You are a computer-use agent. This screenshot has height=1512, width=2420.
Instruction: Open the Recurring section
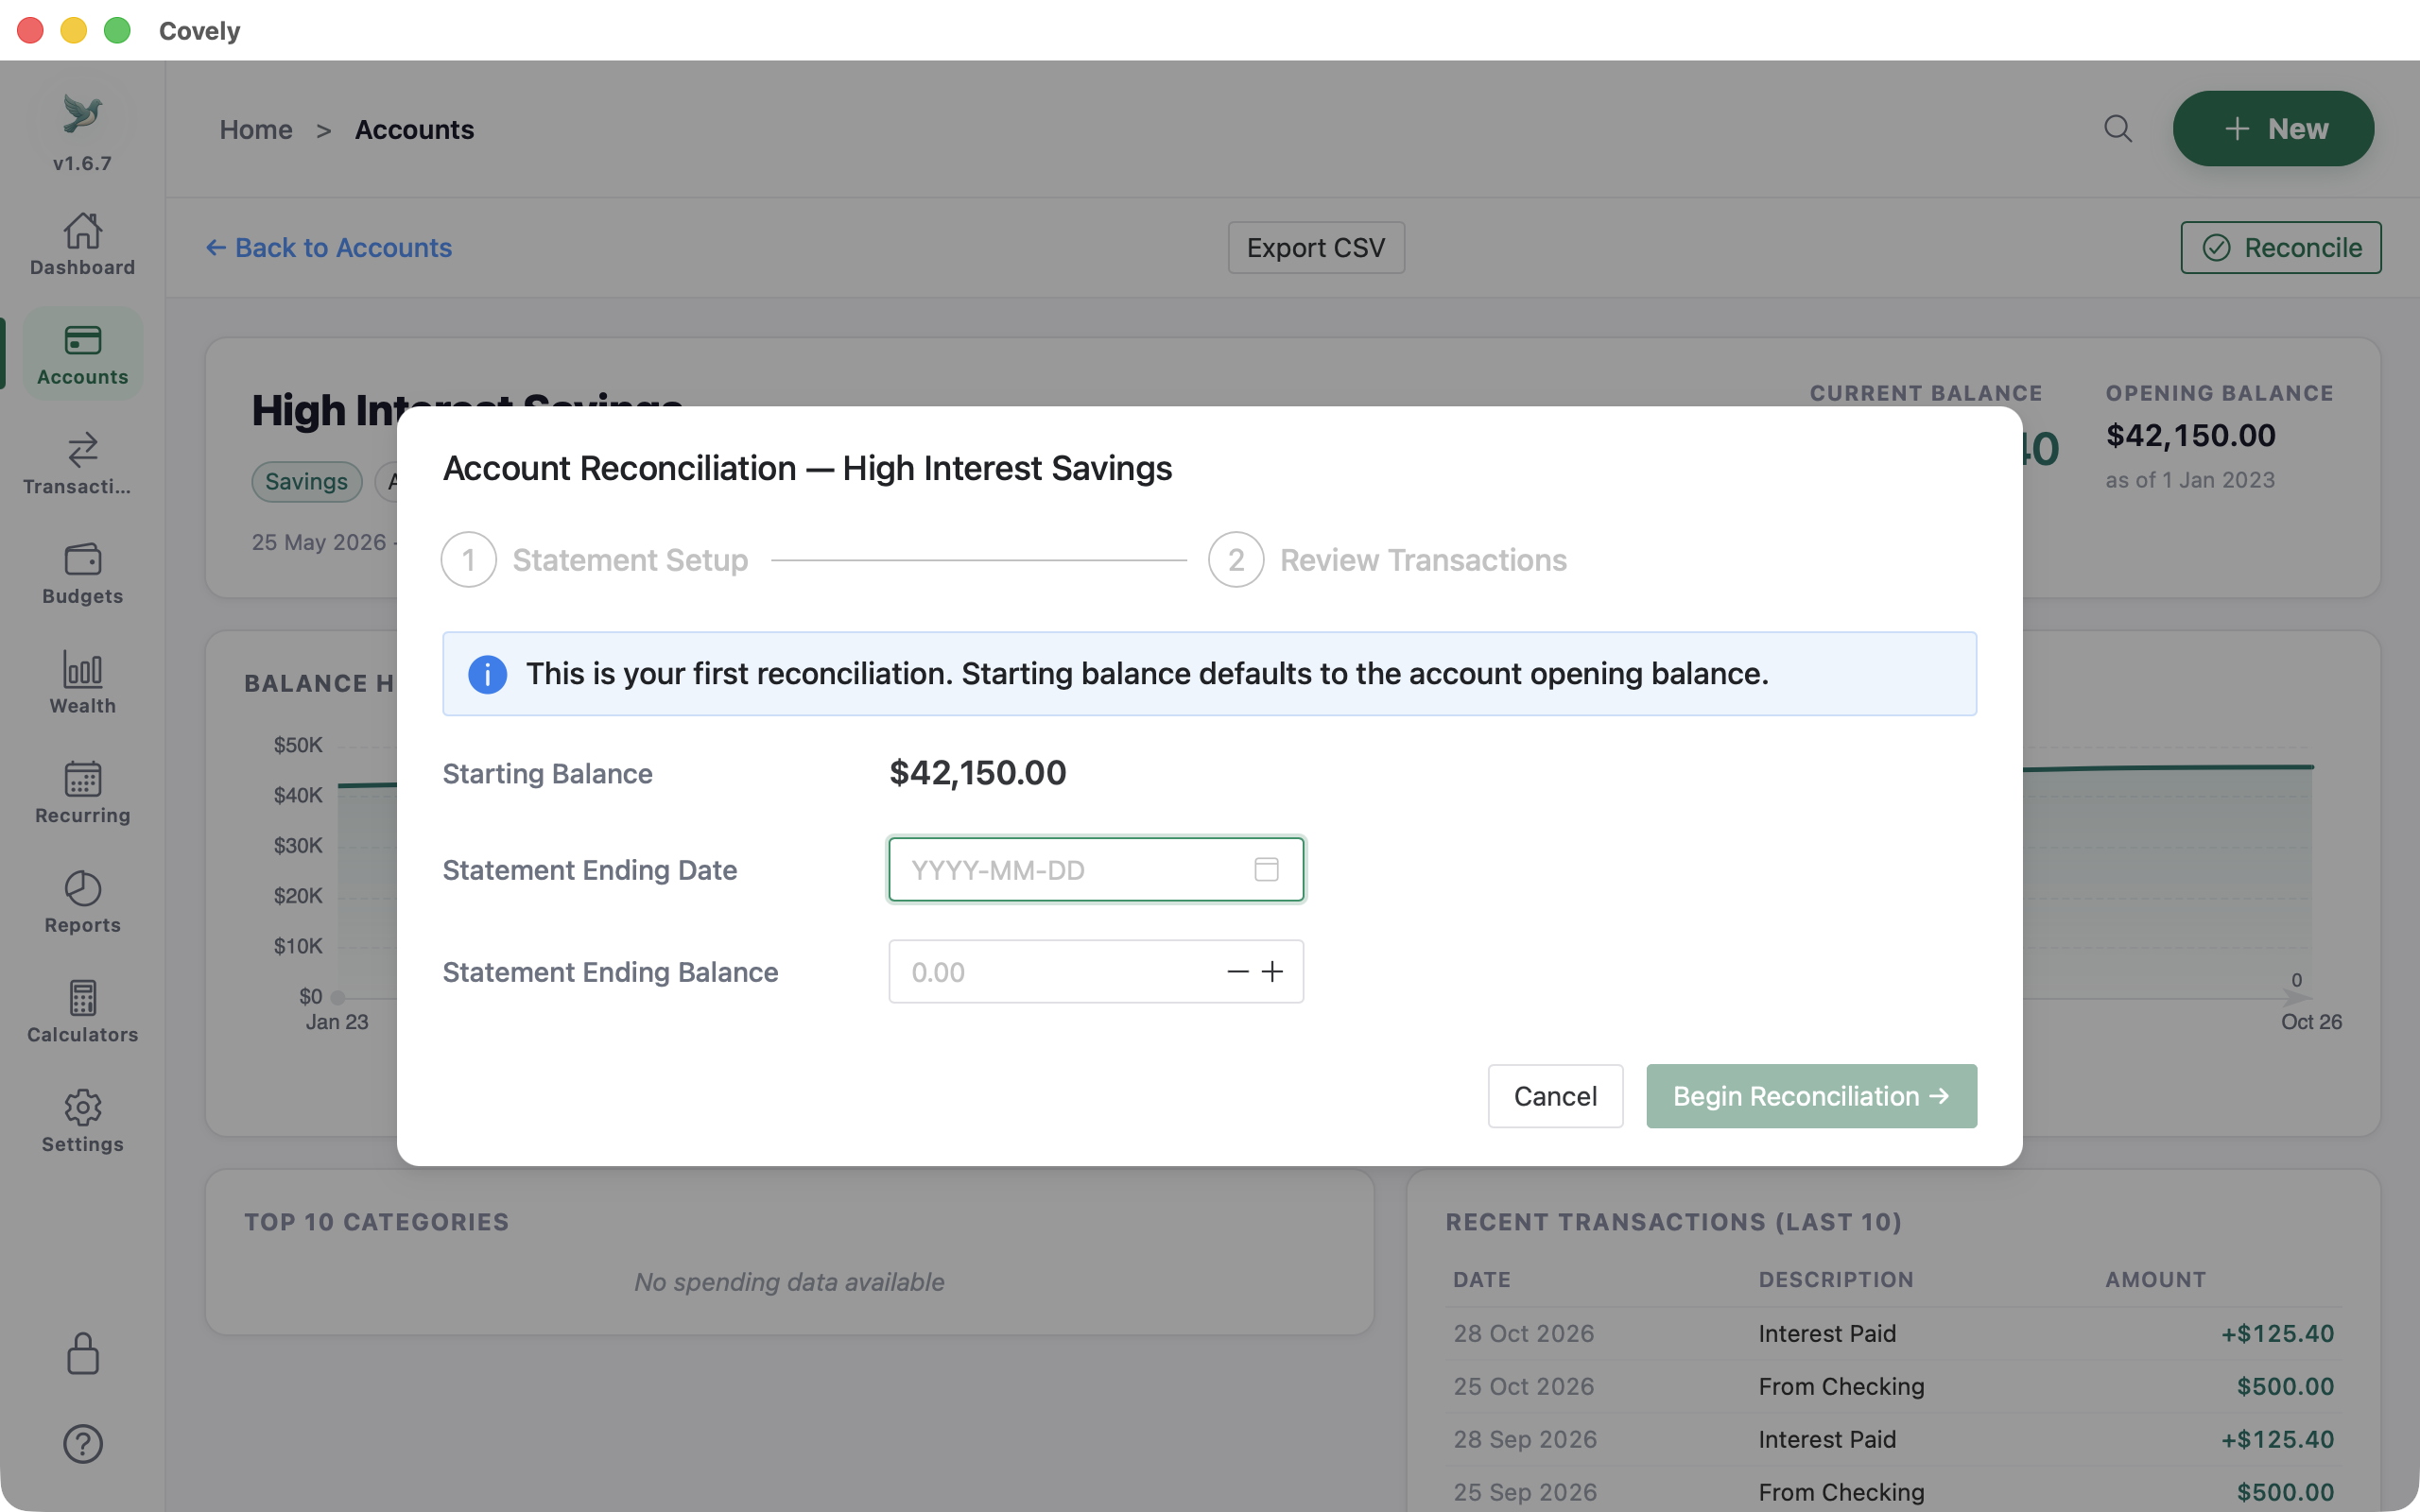tap(82, 792)
